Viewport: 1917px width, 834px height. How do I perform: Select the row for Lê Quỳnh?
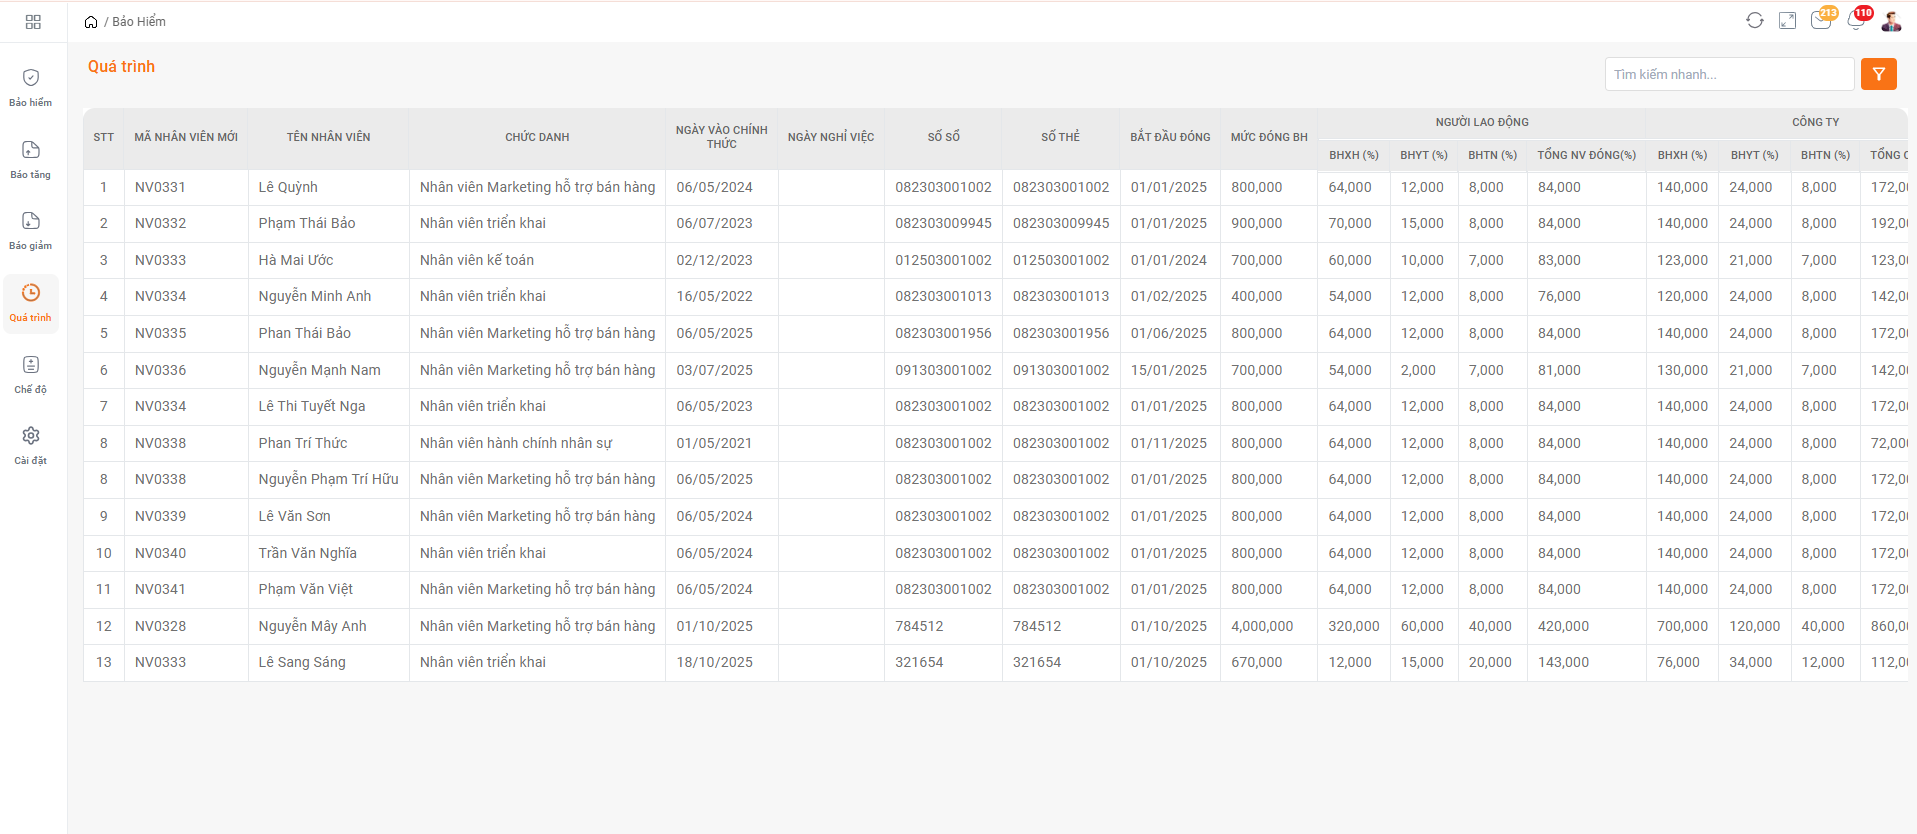click(x=288, y=187)
